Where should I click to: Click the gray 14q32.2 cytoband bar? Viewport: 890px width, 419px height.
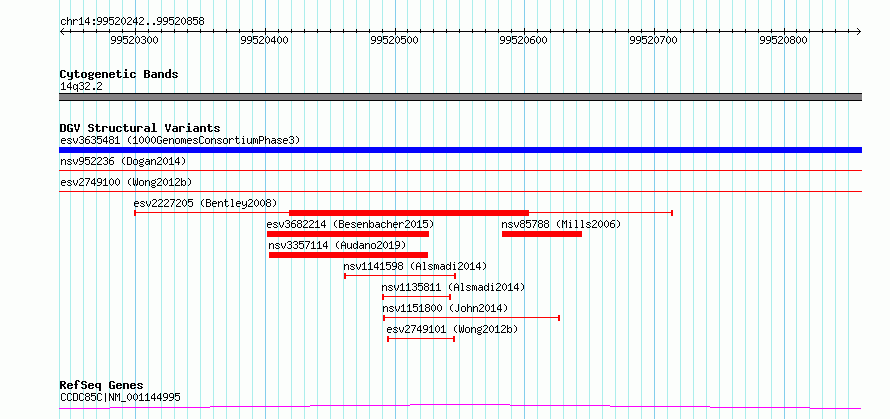[x=460, y=97]
